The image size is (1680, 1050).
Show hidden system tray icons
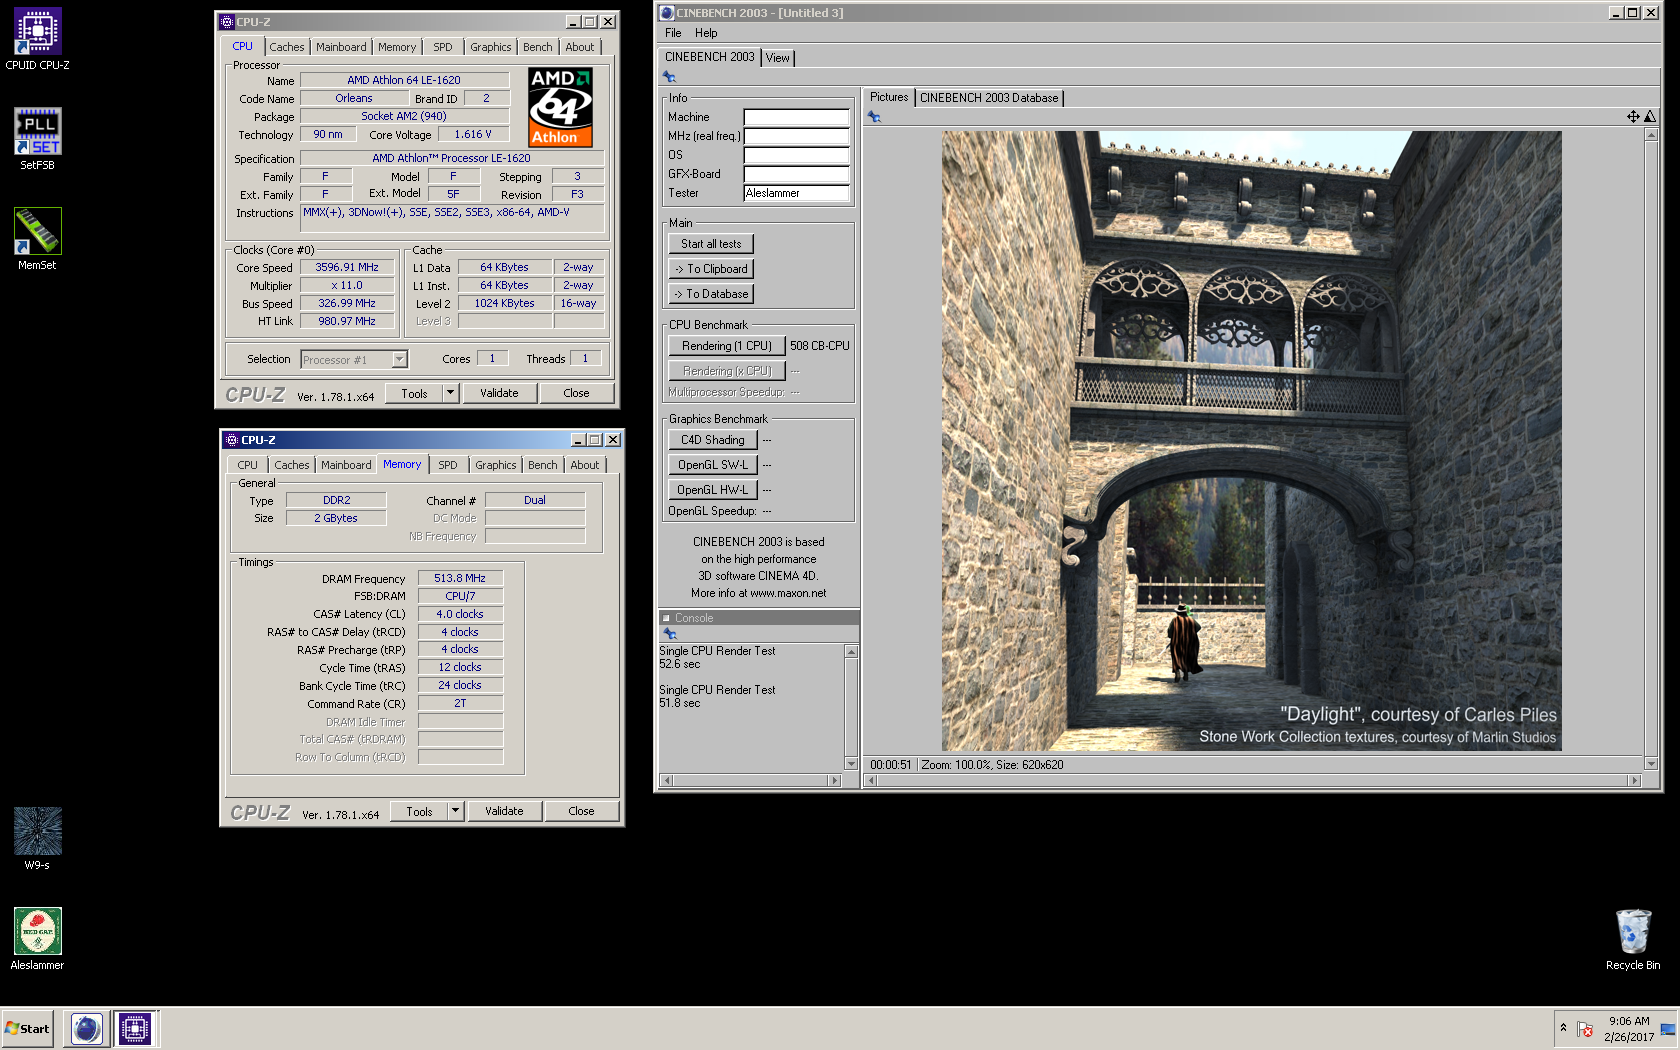click(x=1563, y=1028)
